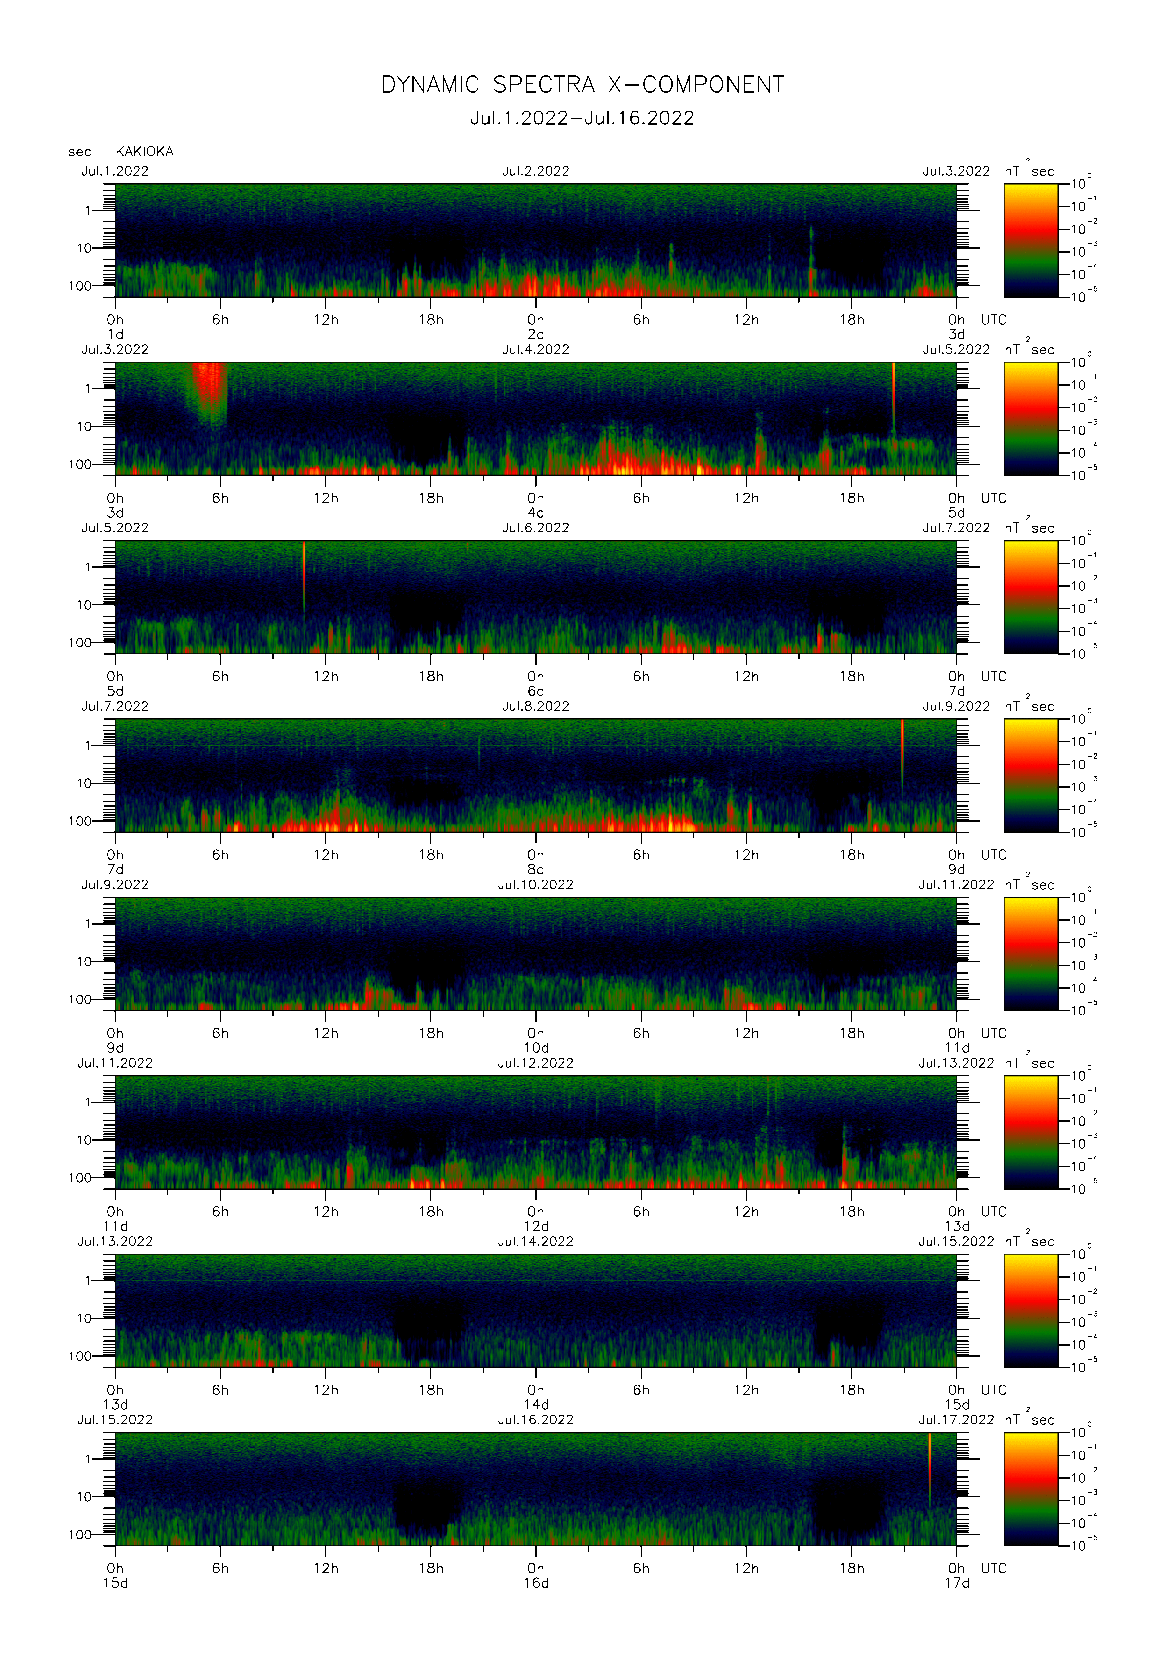This screenshot has height=1679, width=1165.
Task: Click the vertical red spike in the Jul.5 spectrogram
Action: (304, 575)
